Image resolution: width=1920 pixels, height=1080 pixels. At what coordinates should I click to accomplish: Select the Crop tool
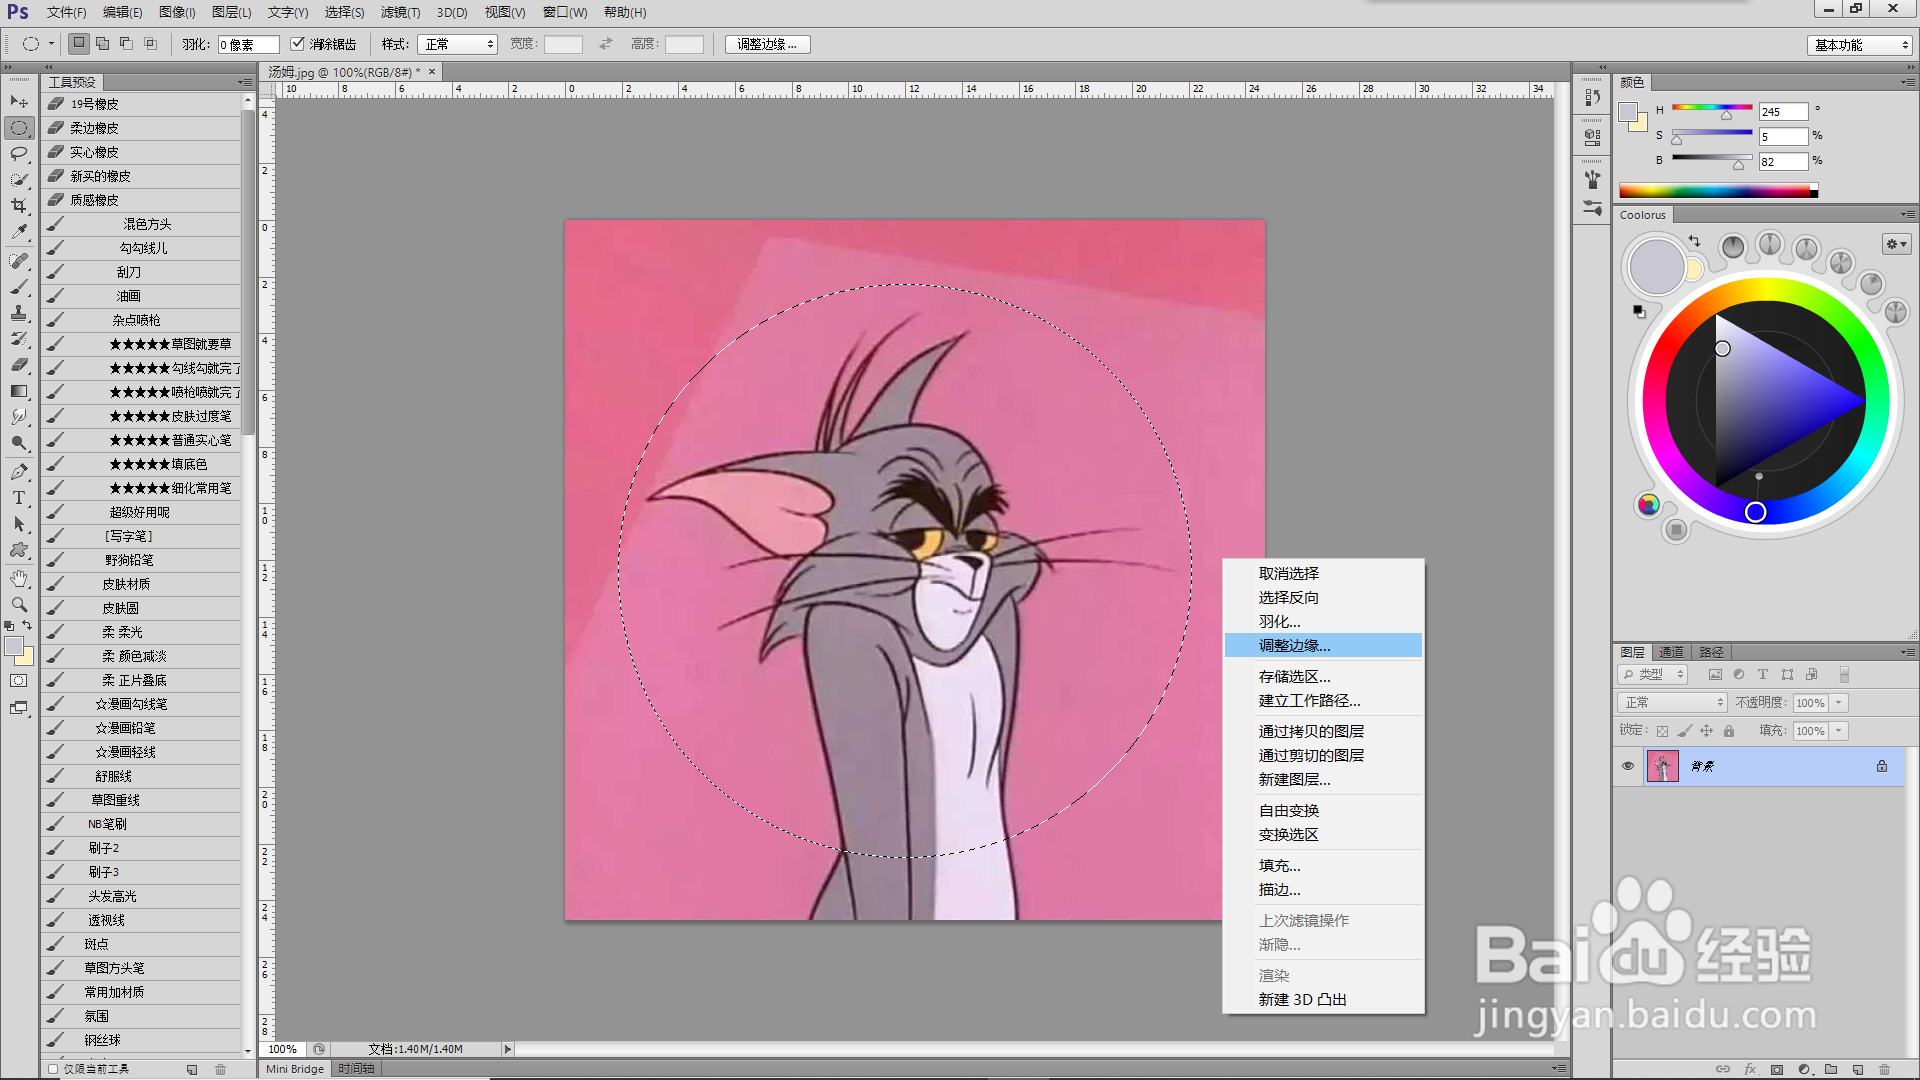19,206
